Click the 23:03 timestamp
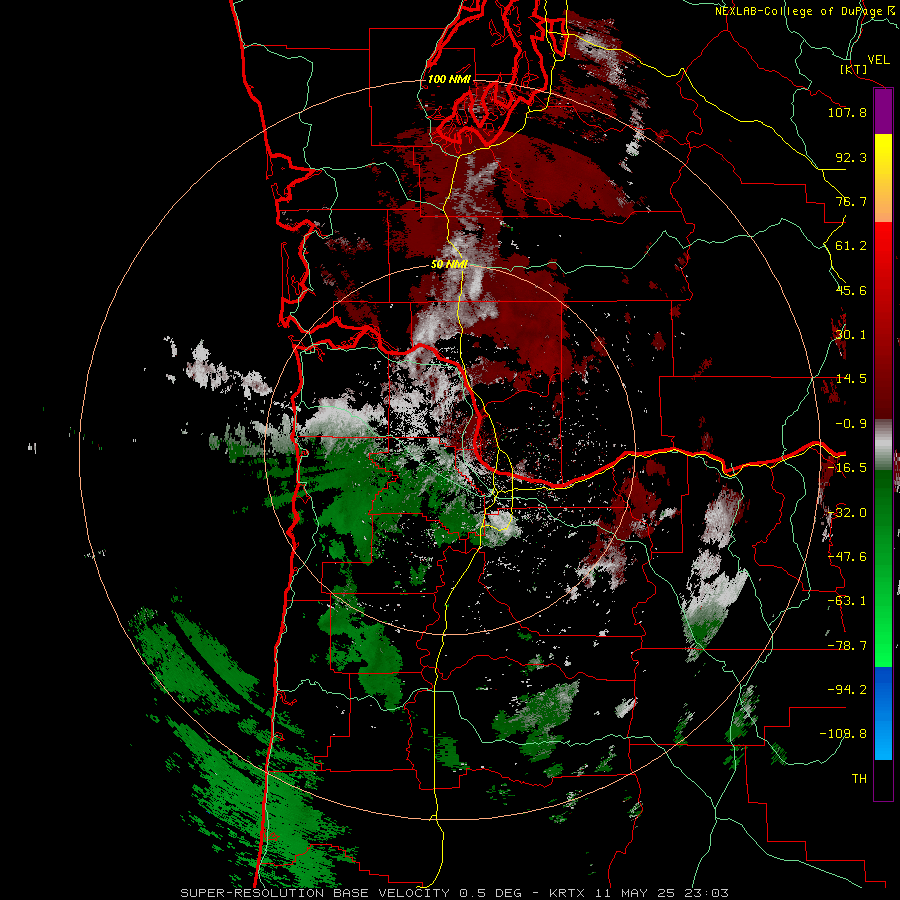Screen dimensions: 900x900 [x=706, y=893]
